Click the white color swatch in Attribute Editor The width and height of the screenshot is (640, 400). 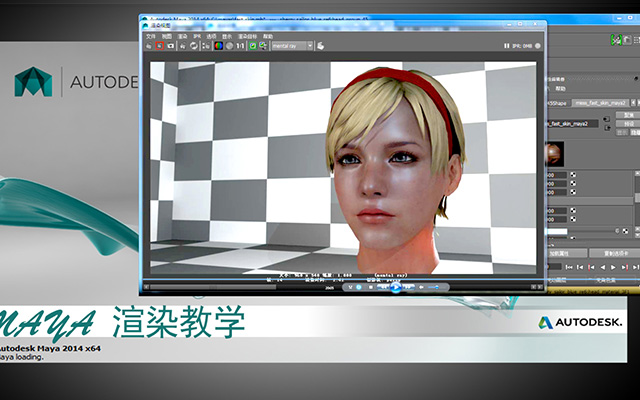[x=557, y=231]
